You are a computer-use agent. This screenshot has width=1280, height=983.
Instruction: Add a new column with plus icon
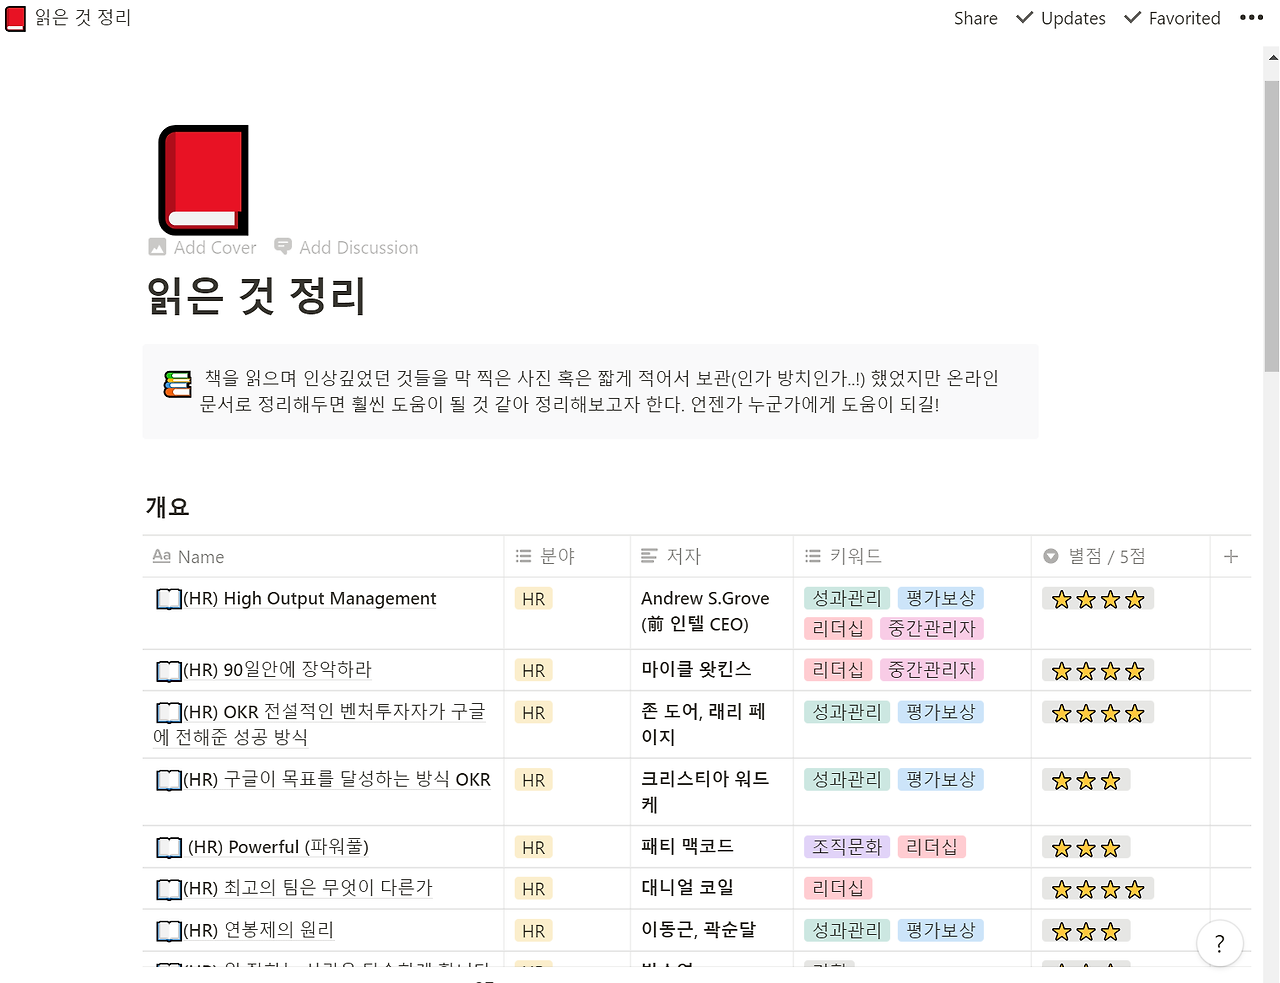pos(1231,556)
